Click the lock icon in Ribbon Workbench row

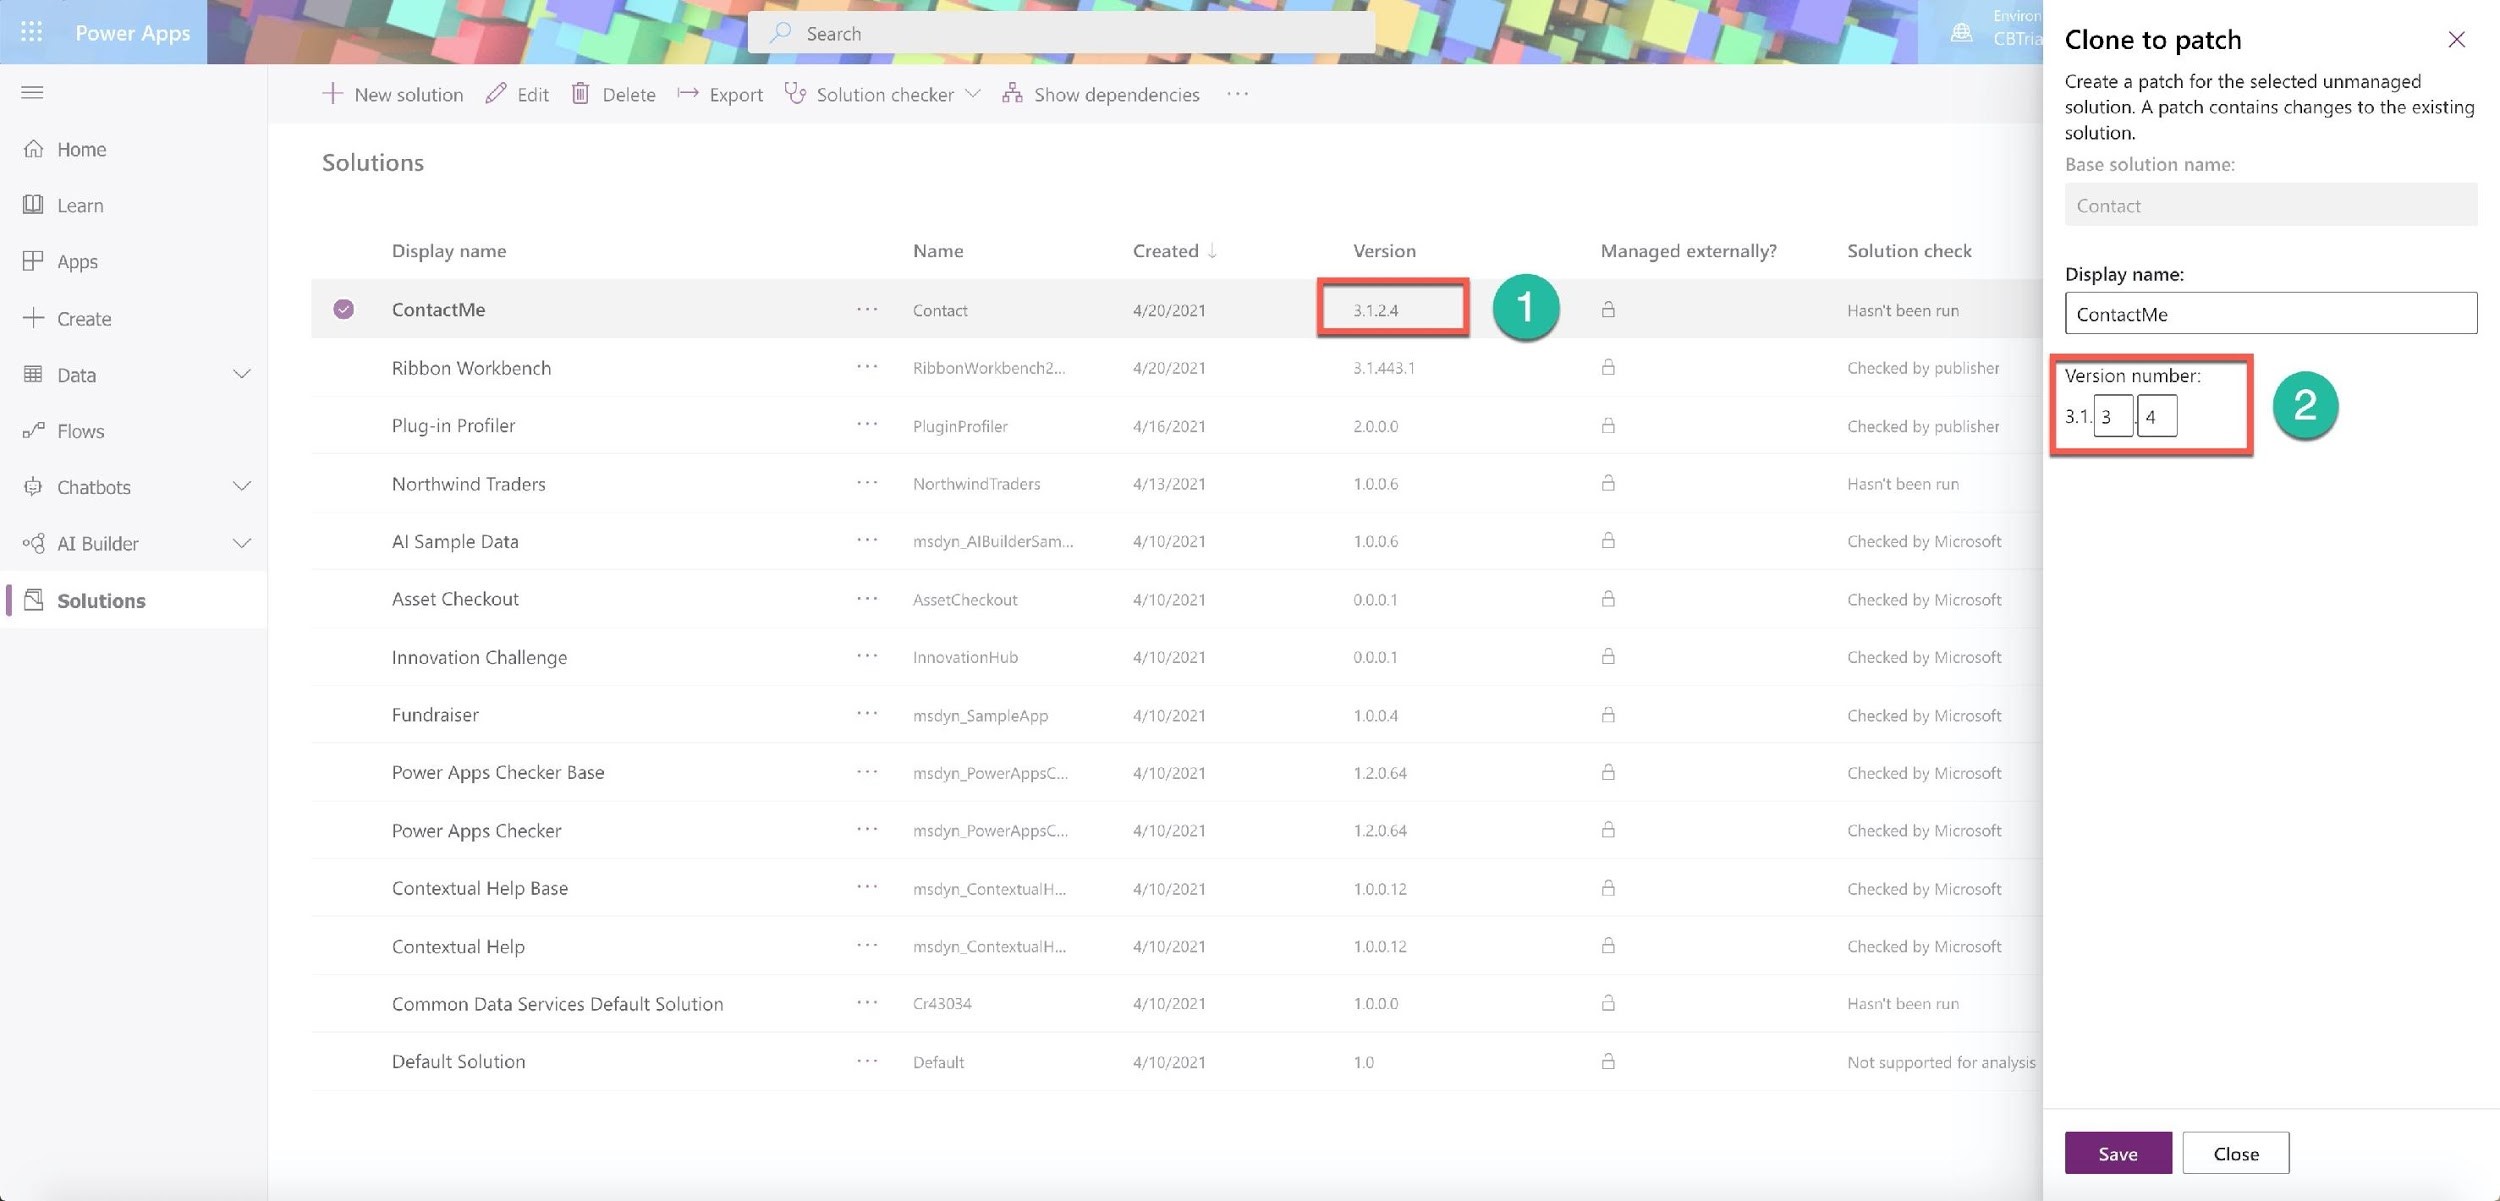point(1608,367)
